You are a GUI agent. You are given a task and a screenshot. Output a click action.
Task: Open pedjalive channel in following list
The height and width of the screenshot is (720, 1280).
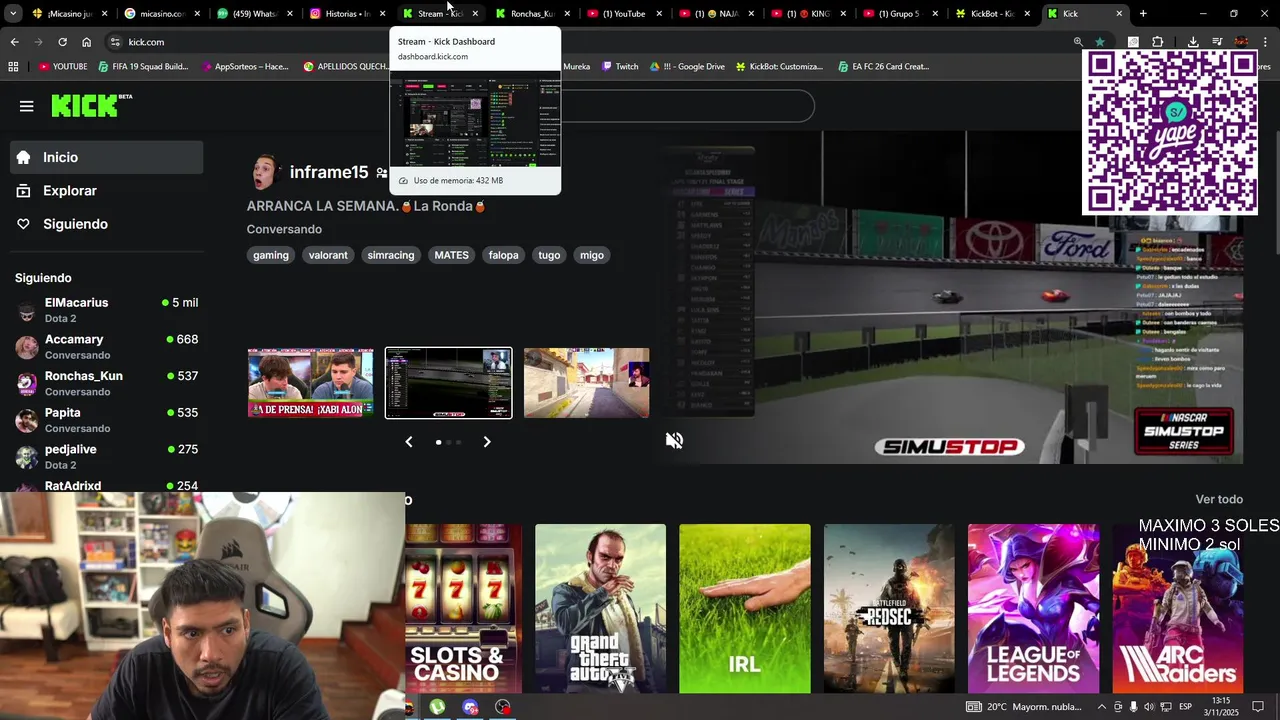click(x=107, y=457)
